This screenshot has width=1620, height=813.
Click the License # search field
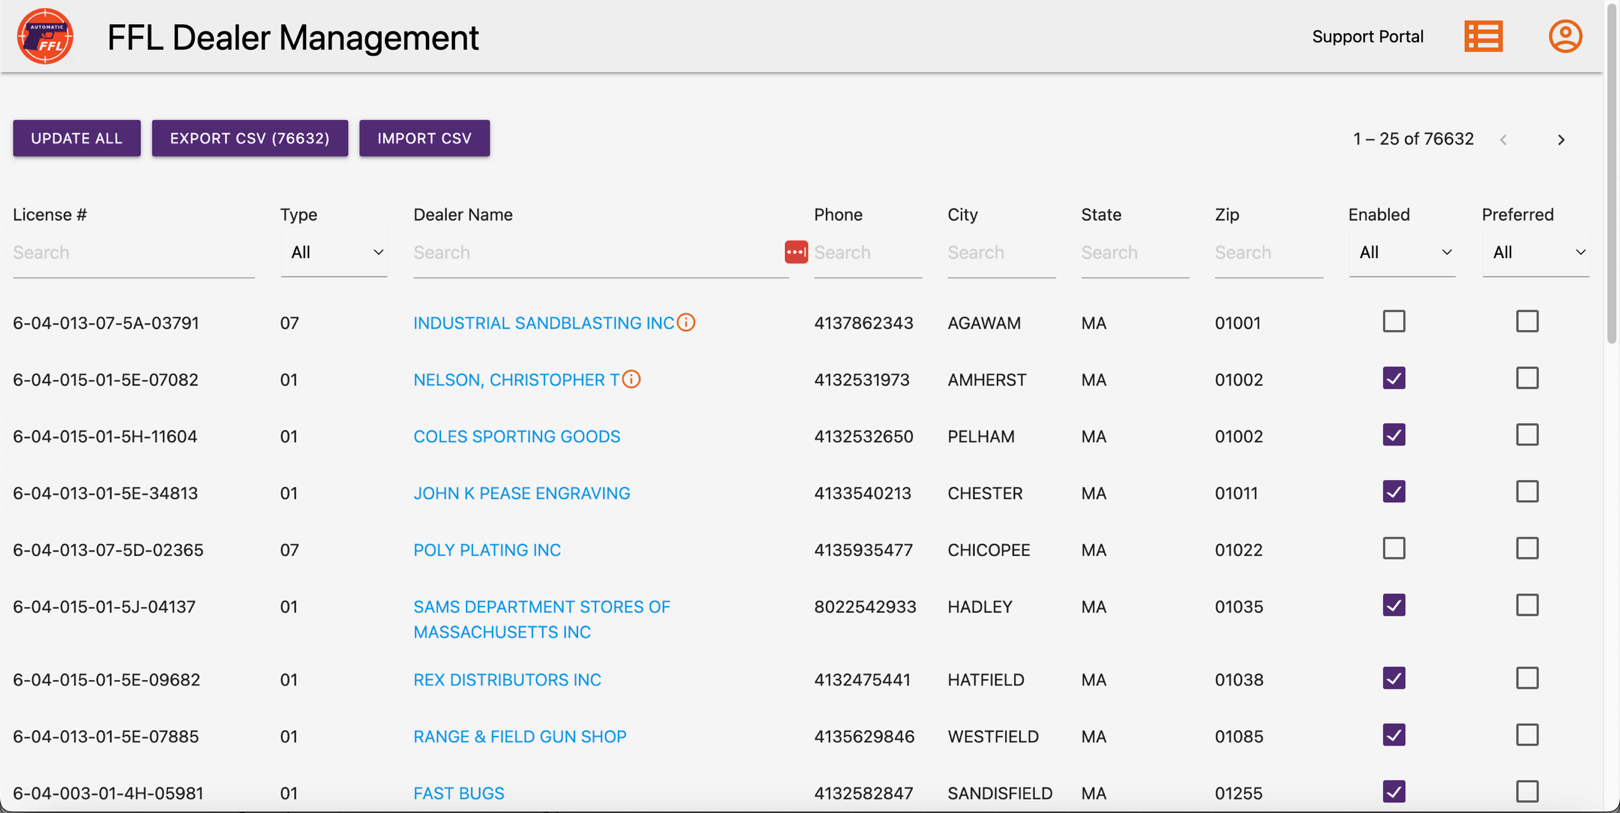click(133, 253)
